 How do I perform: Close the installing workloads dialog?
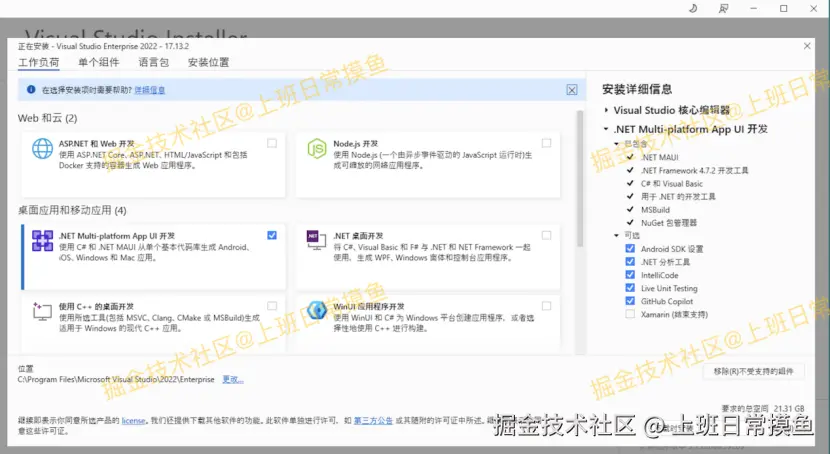pyautogui.click(x=807, y=46)
